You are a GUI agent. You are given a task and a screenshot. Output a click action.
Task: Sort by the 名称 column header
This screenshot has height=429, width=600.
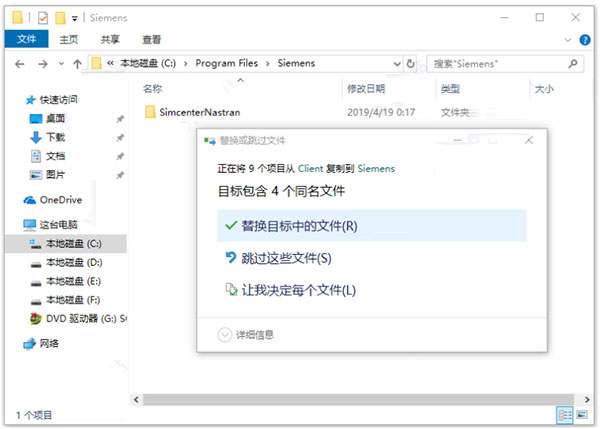tap(153, 89)
